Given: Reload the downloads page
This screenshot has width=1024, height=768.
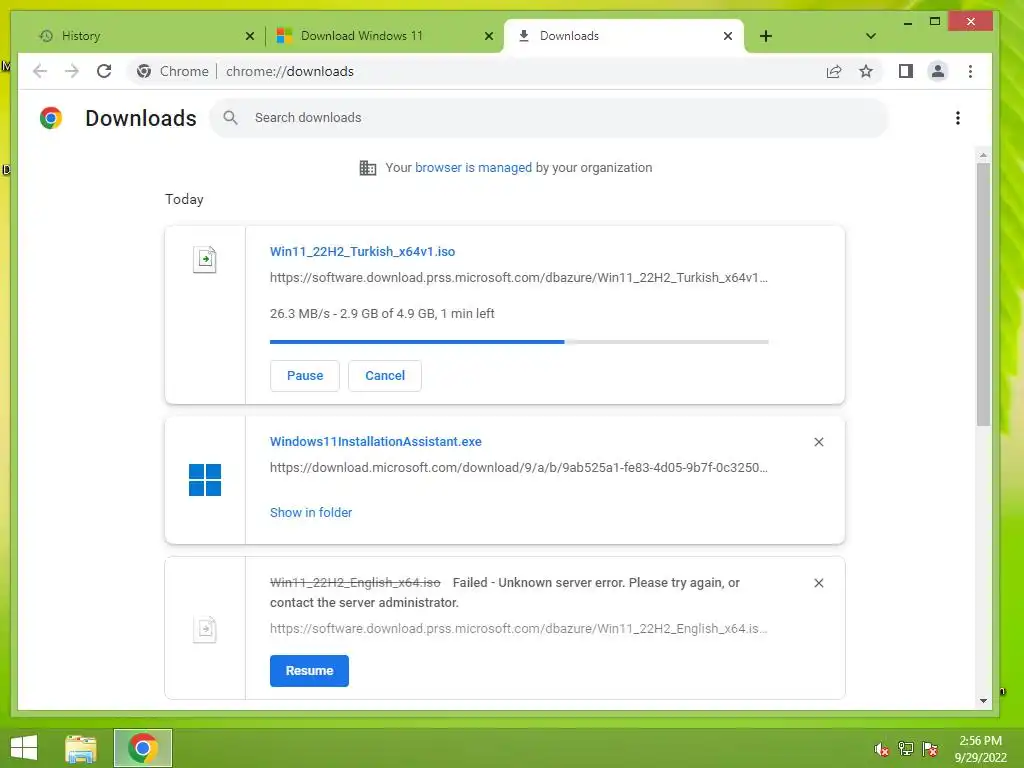Looking at the screenshot, I should pos(104,71).
